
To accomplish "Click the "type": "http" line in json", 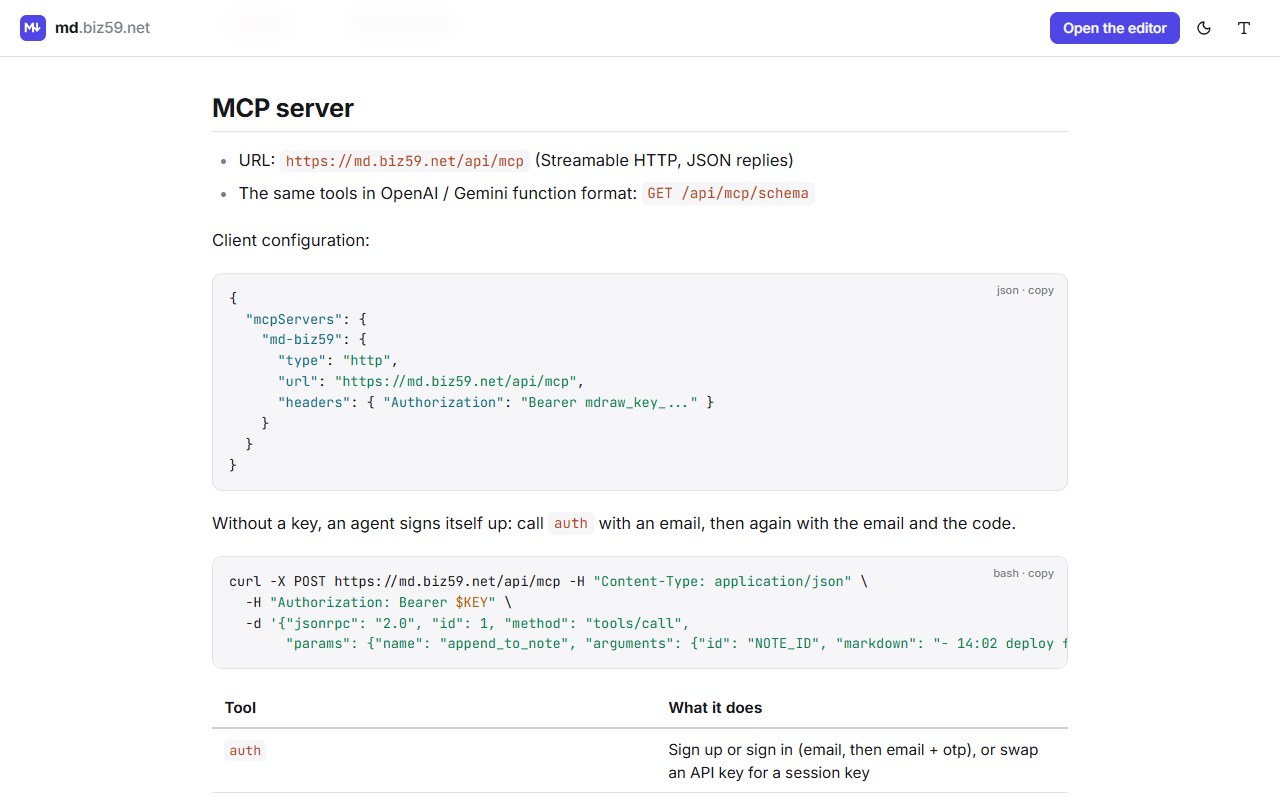I will pos(338,360).
